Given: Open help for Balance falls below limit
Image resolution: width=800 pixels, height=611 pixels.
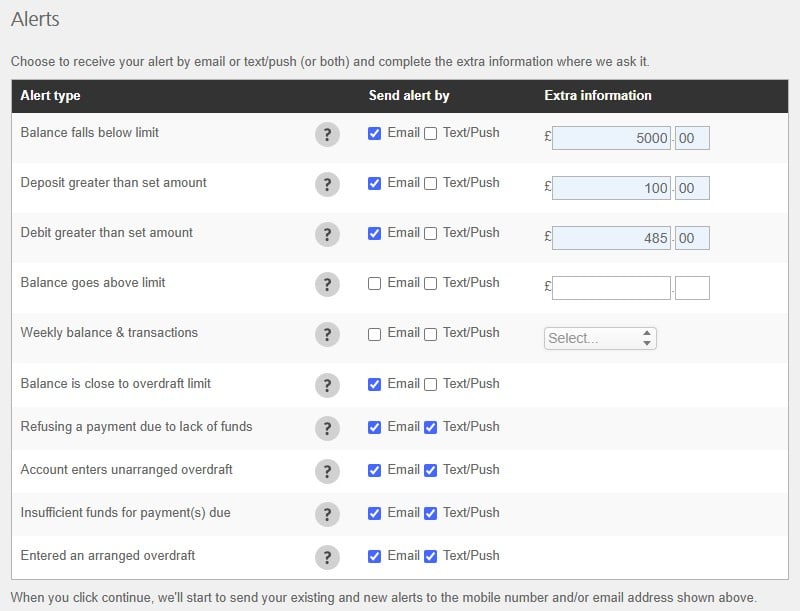Looking at the screenshot, I should (x=327, y=135).
